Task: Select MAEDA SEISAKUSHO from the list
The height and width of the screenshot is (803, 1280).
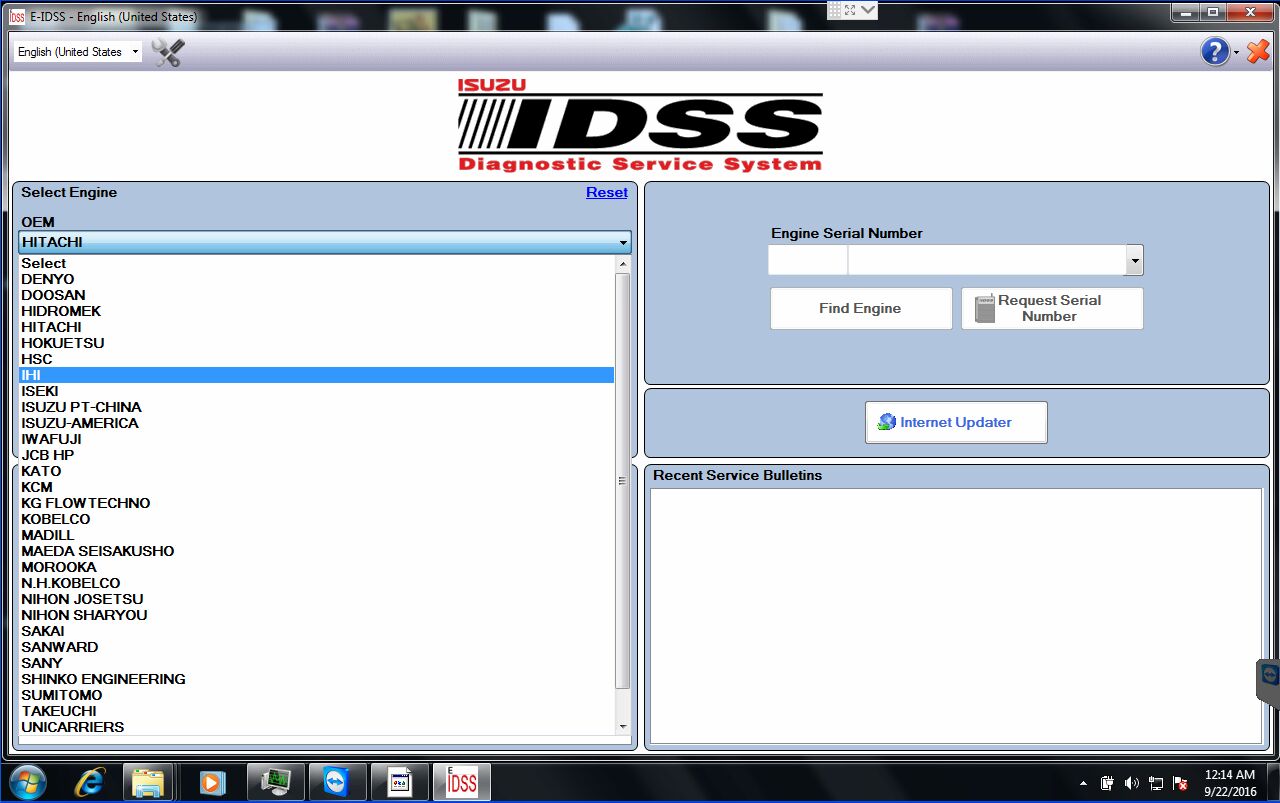Action: (316, 551)
